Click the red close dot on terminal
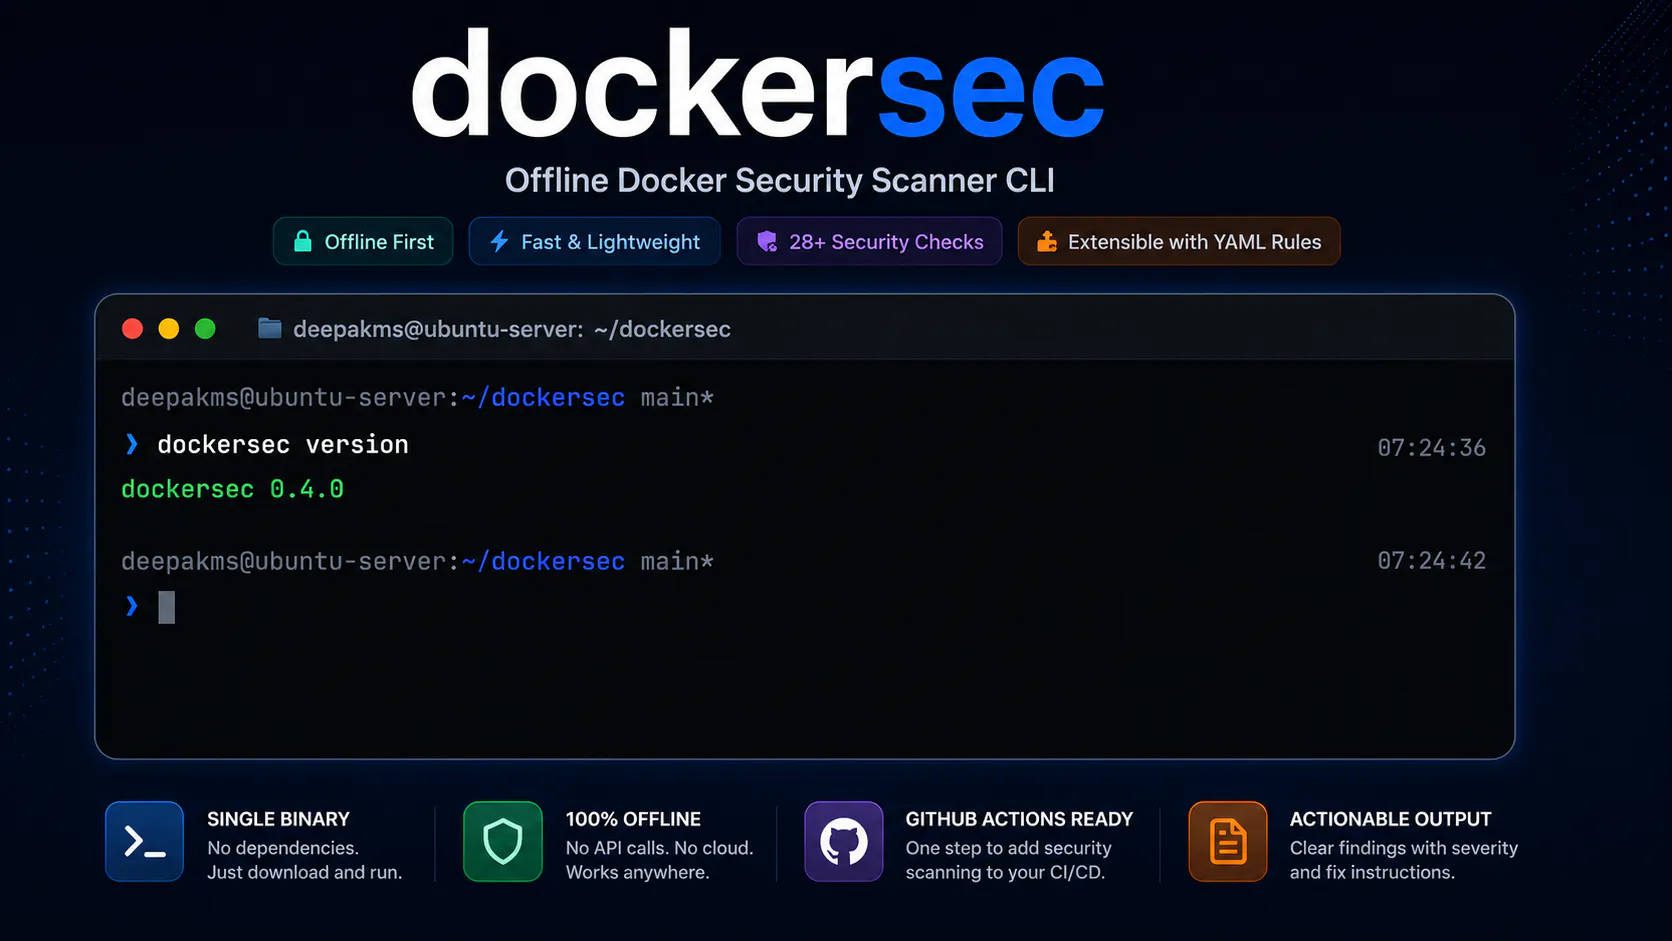The image size is (1672, 941). point(132,329)
